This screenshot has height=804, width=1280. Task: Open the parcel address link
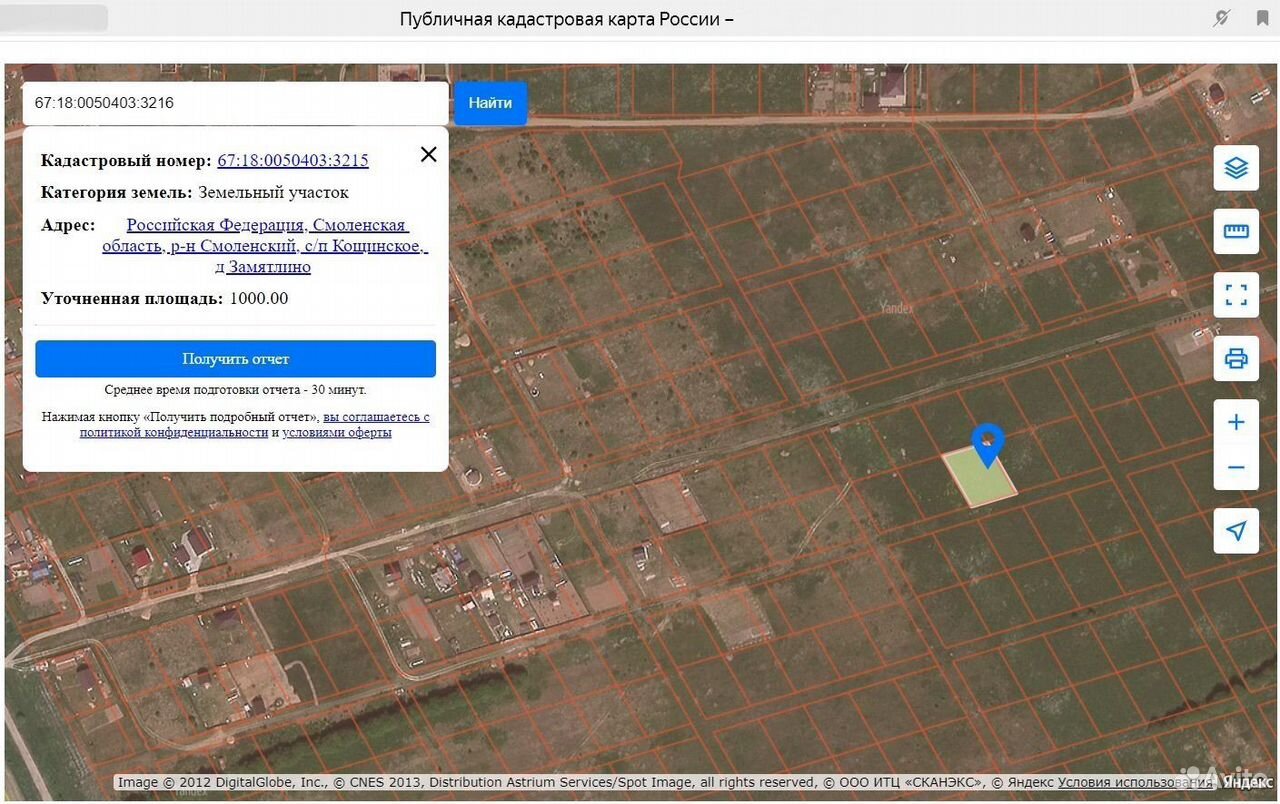(x=265, y=246)
